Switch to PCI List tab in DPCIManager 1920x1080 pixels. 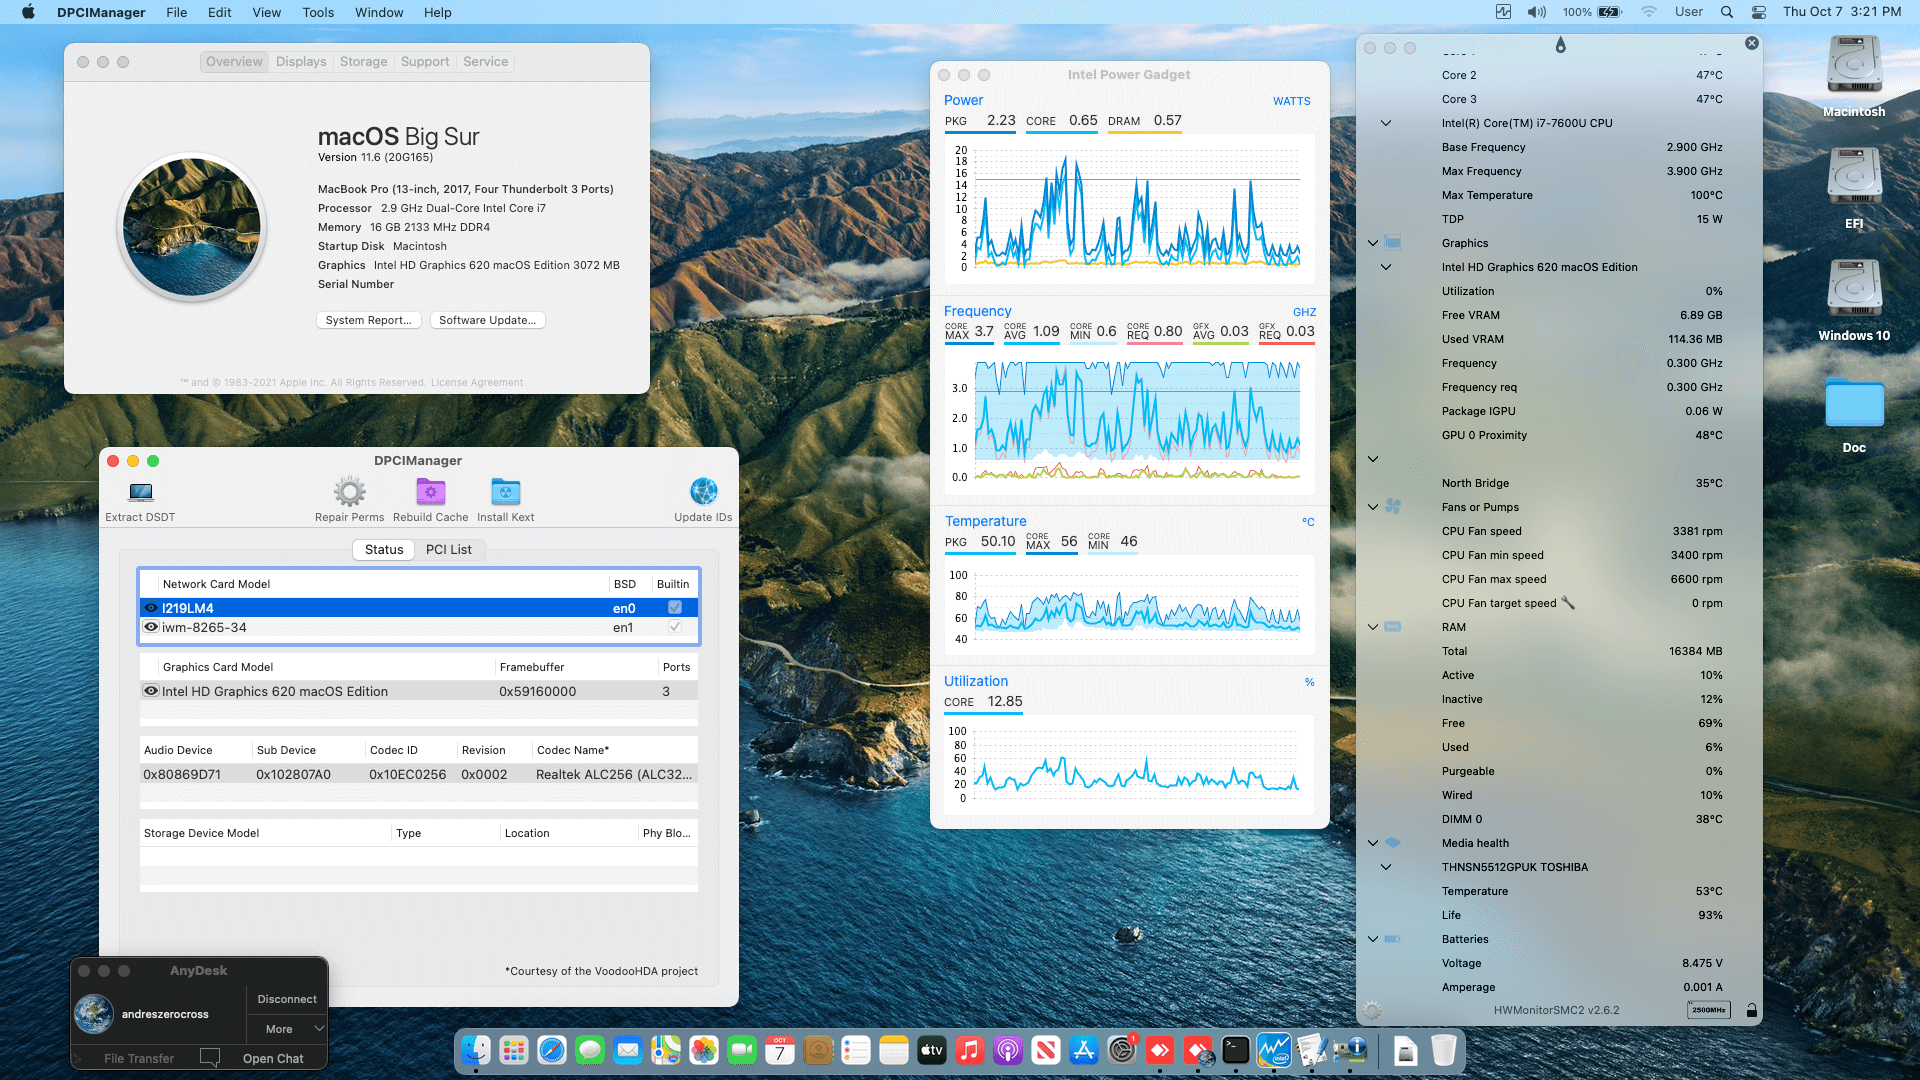pos(449,550)
